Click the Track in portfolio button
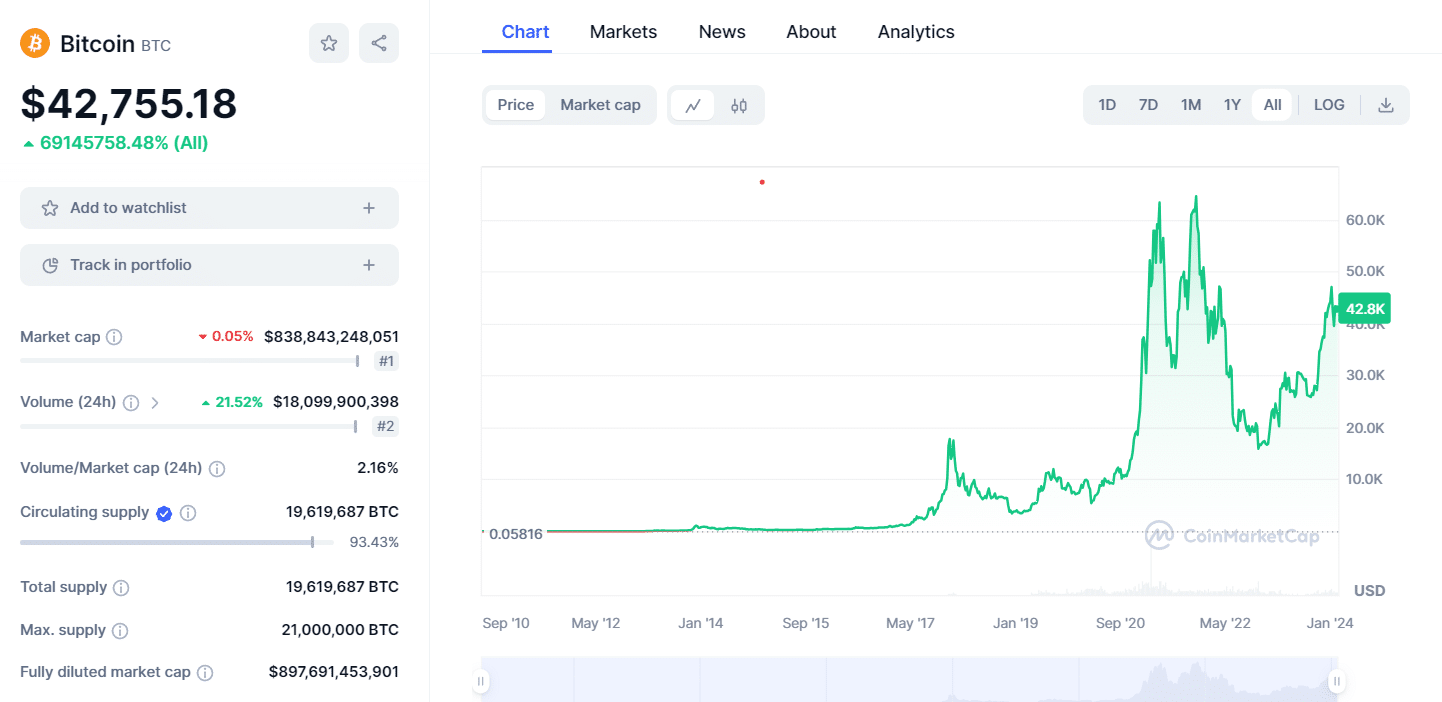 click(x=209, y=264)
